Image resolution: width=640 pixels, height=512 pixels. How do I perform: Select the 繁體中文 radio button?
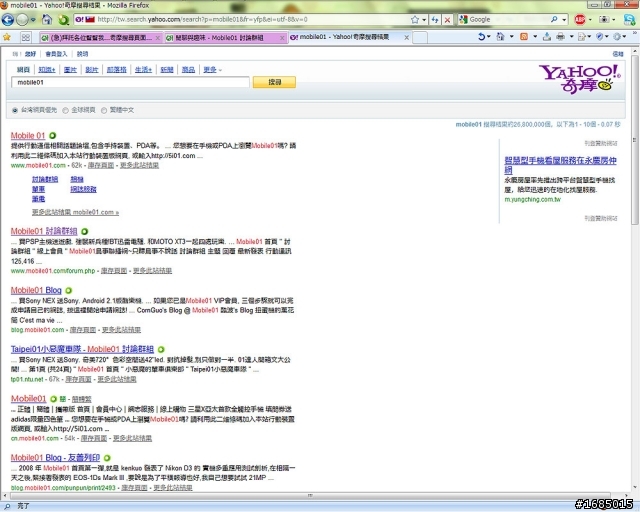pos(104,110)
